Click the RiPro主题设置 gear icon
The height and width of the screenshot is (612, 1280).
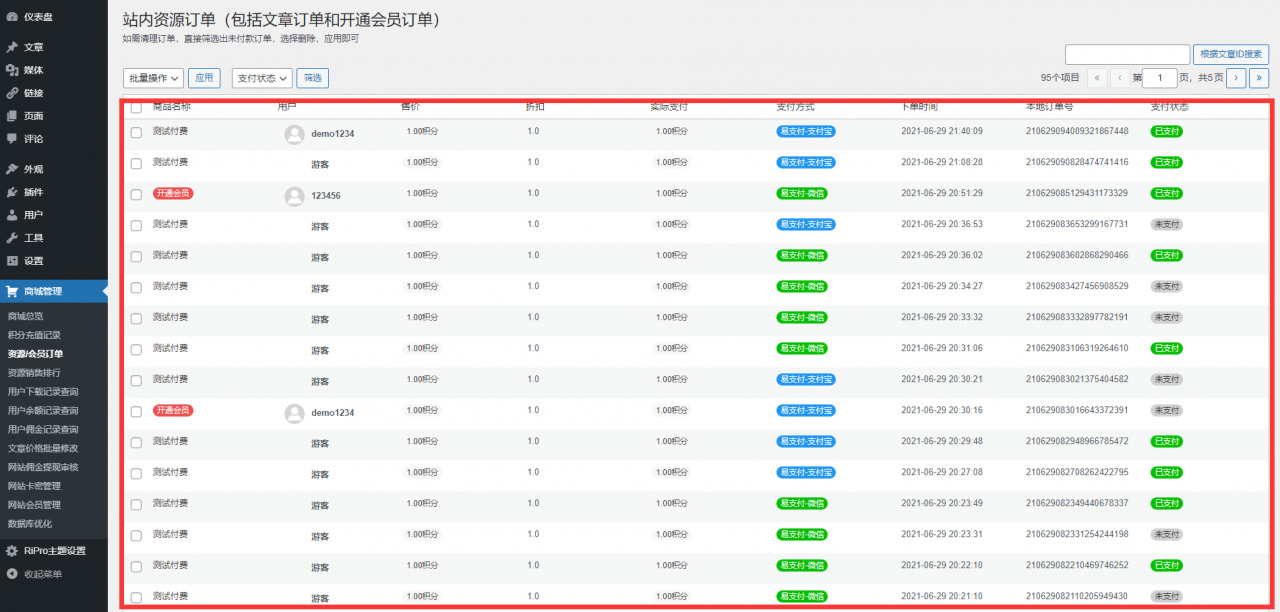[x=11, y=551]
